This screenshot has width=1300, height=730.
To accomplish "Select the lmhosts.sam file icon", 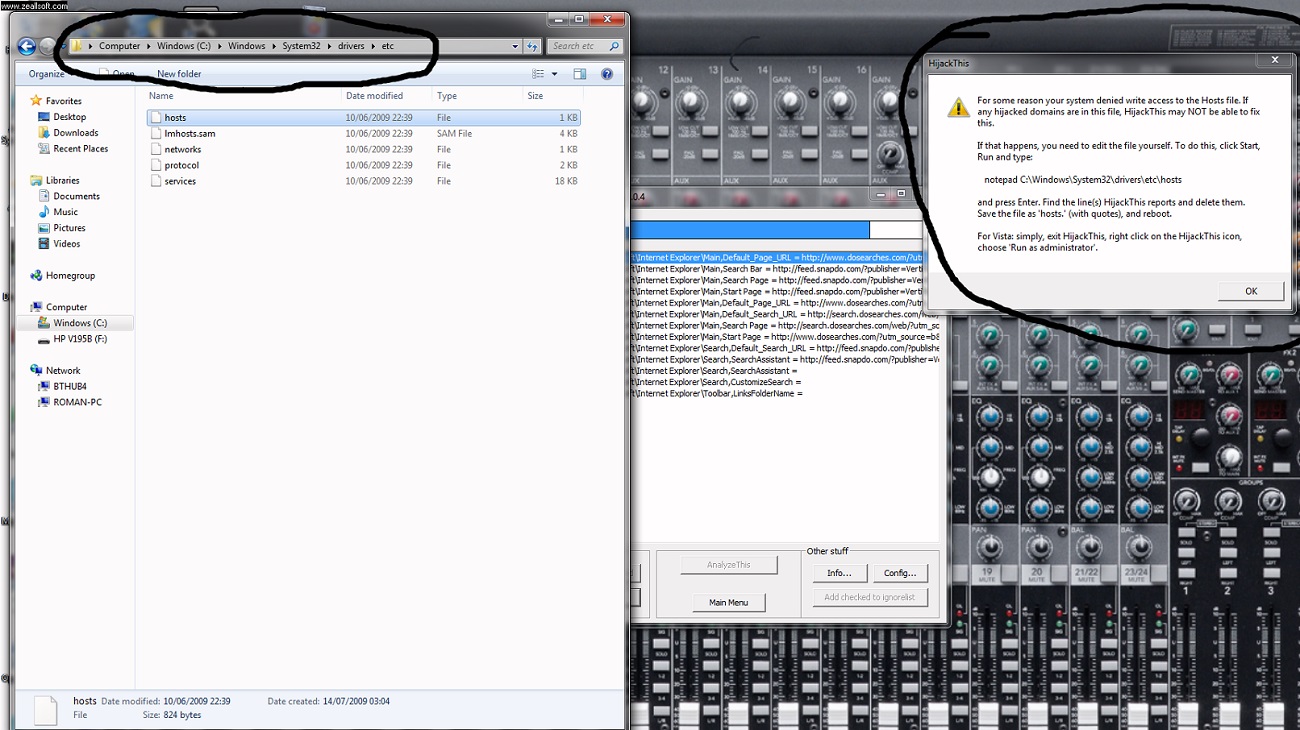I will tap(155, 133).
